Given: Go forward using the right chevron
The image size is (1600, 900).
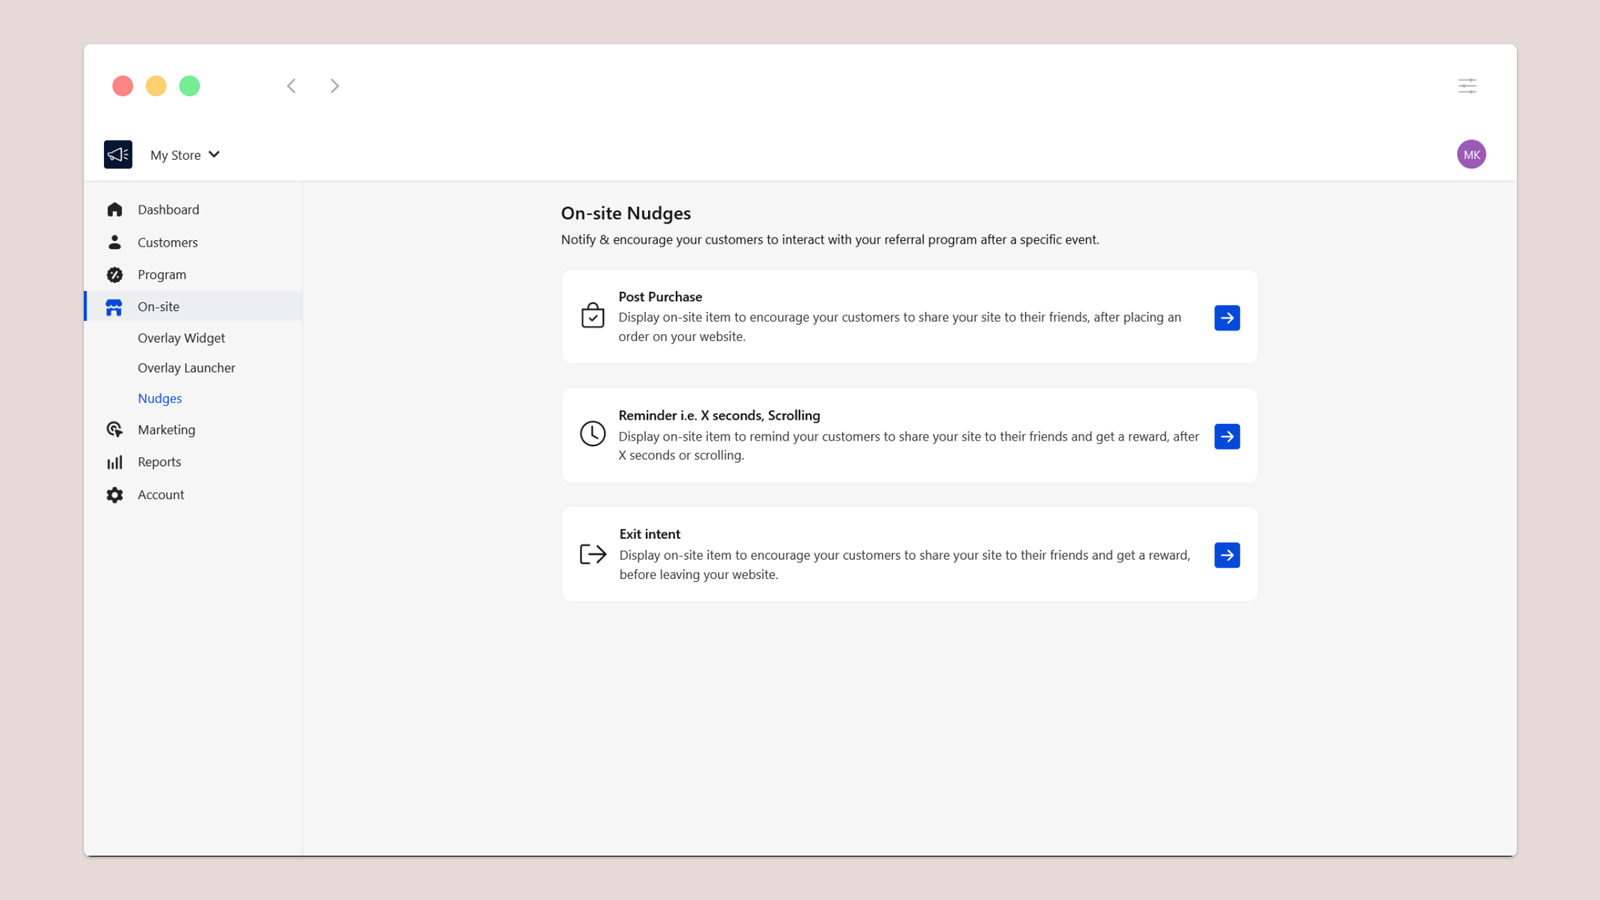Looking at the screenshot, I should (x=335, y=86).
